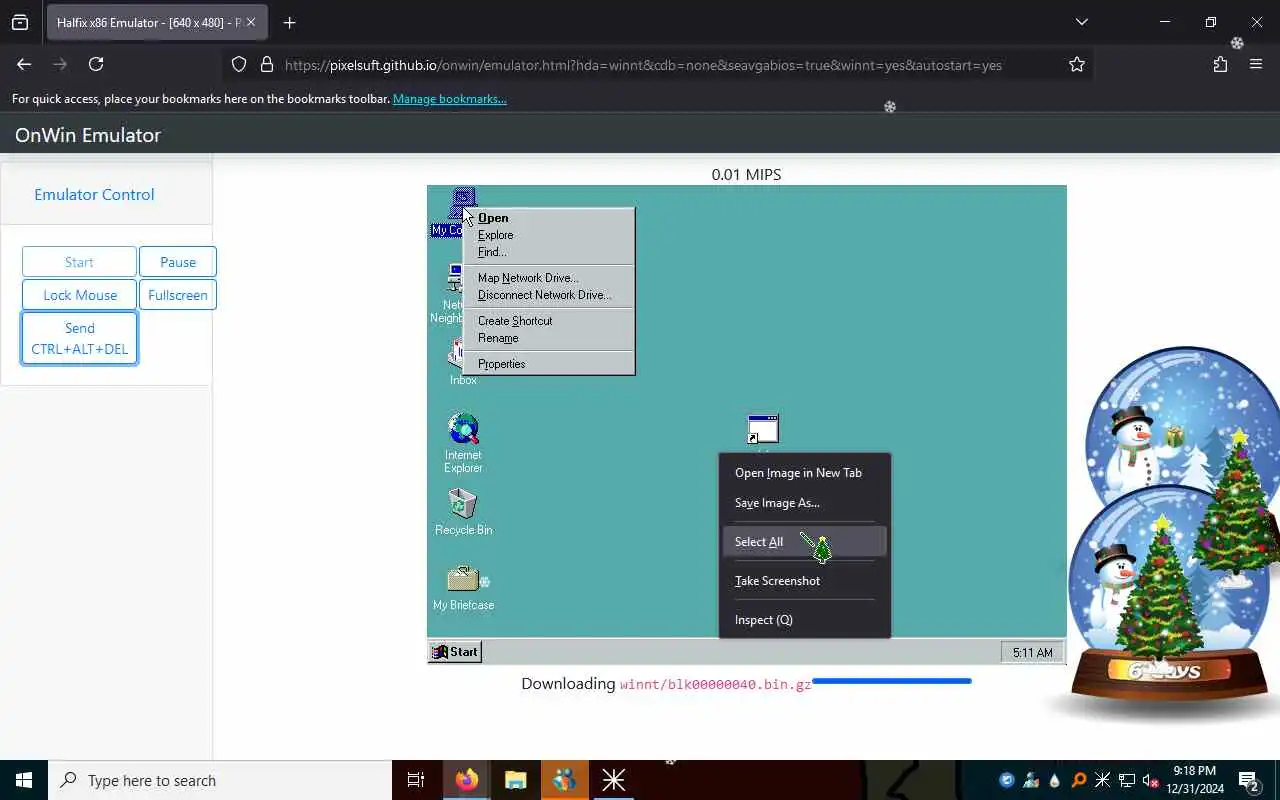Image resolution: width=1280 pixels, height=800 pixels.
Task: Click the padlock site info icon
Action: coord(267,64)
